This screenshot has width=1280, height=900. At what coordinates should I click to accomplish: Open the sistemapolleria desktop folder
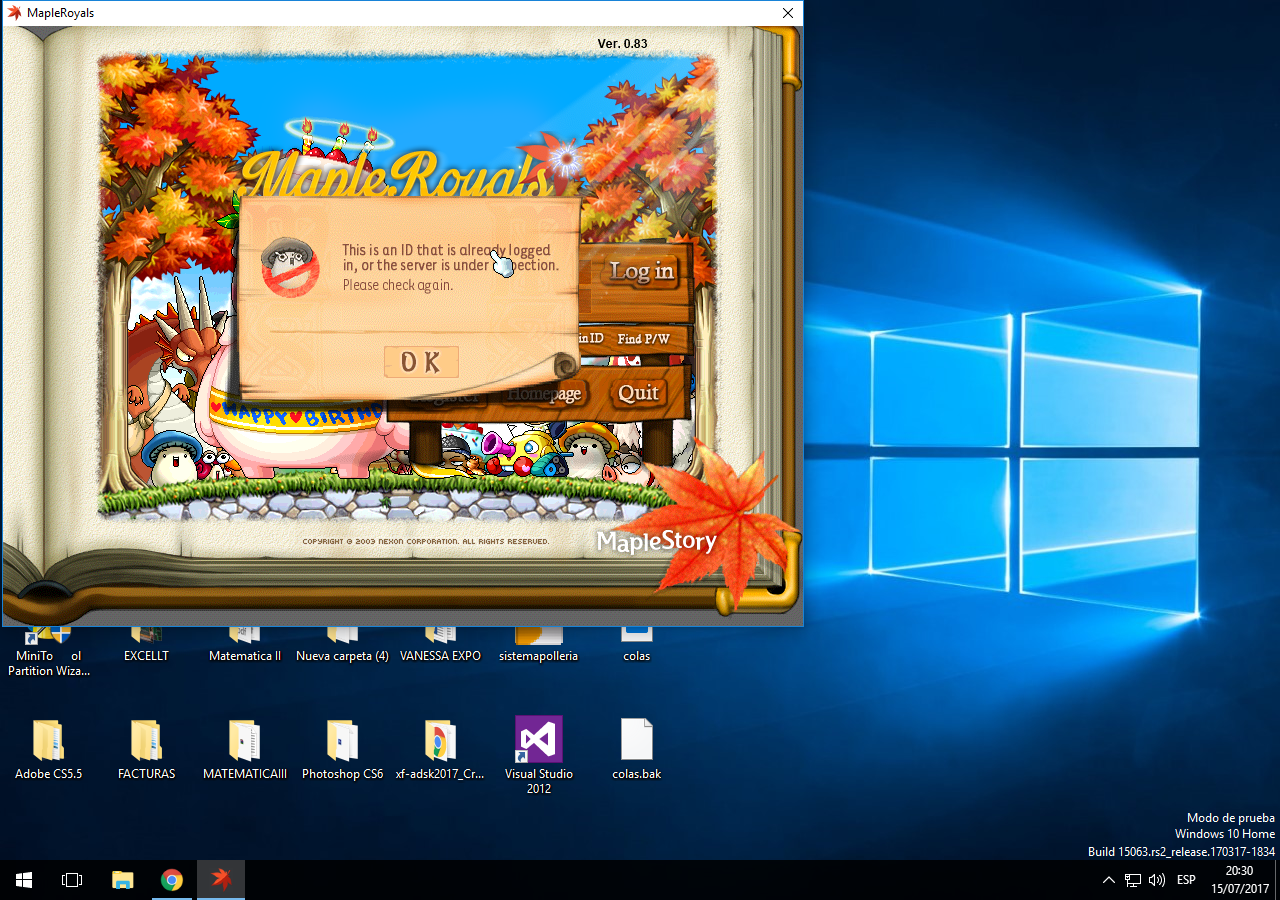[538, 645]
